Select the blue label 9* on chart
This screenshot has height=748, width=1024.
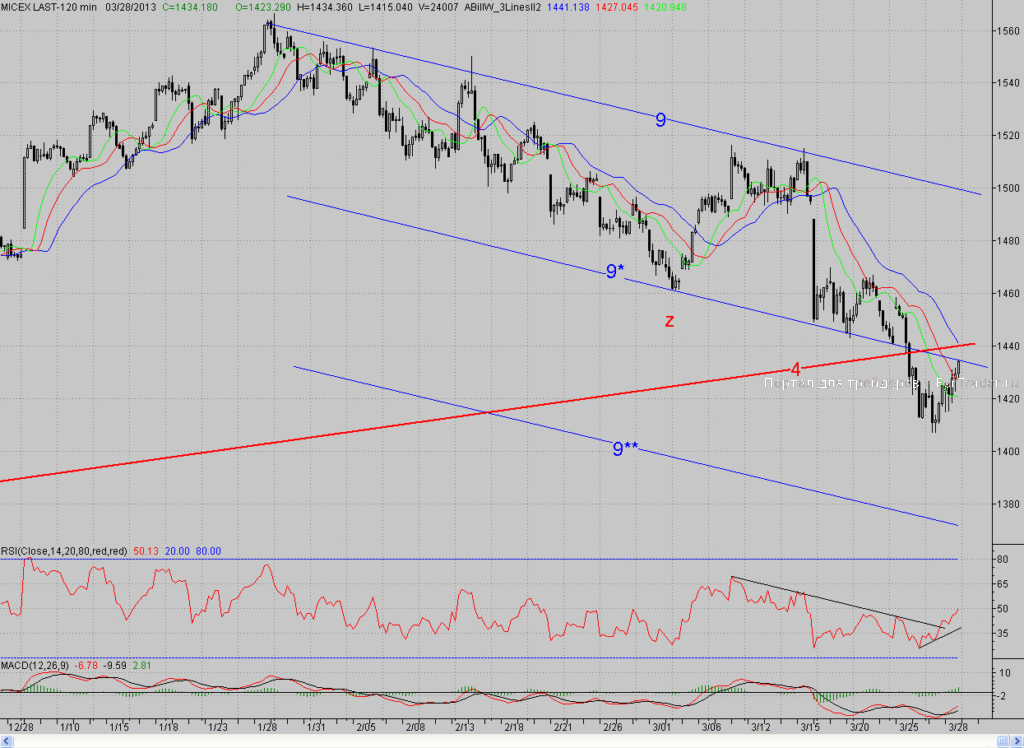tap(615, 271)
